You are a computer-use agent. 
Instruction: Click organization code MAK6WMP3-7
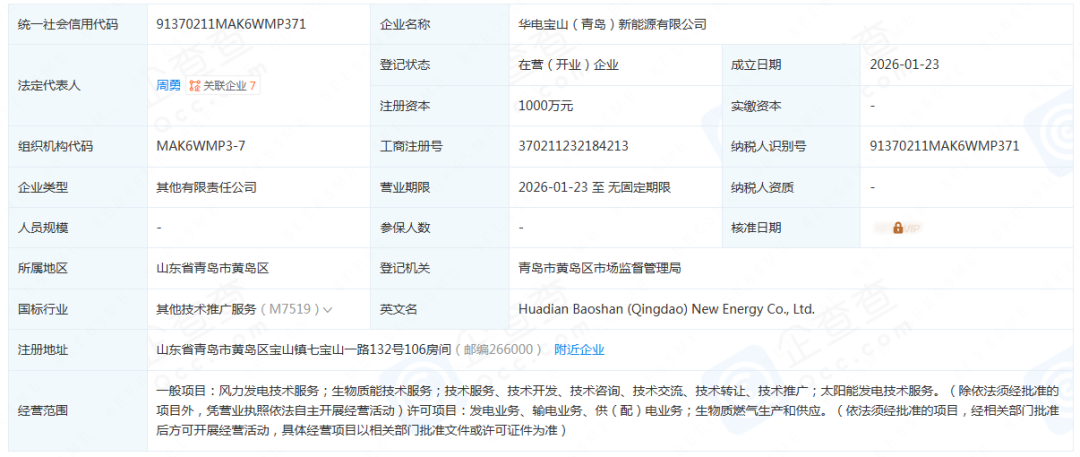[x=201, y=146]
